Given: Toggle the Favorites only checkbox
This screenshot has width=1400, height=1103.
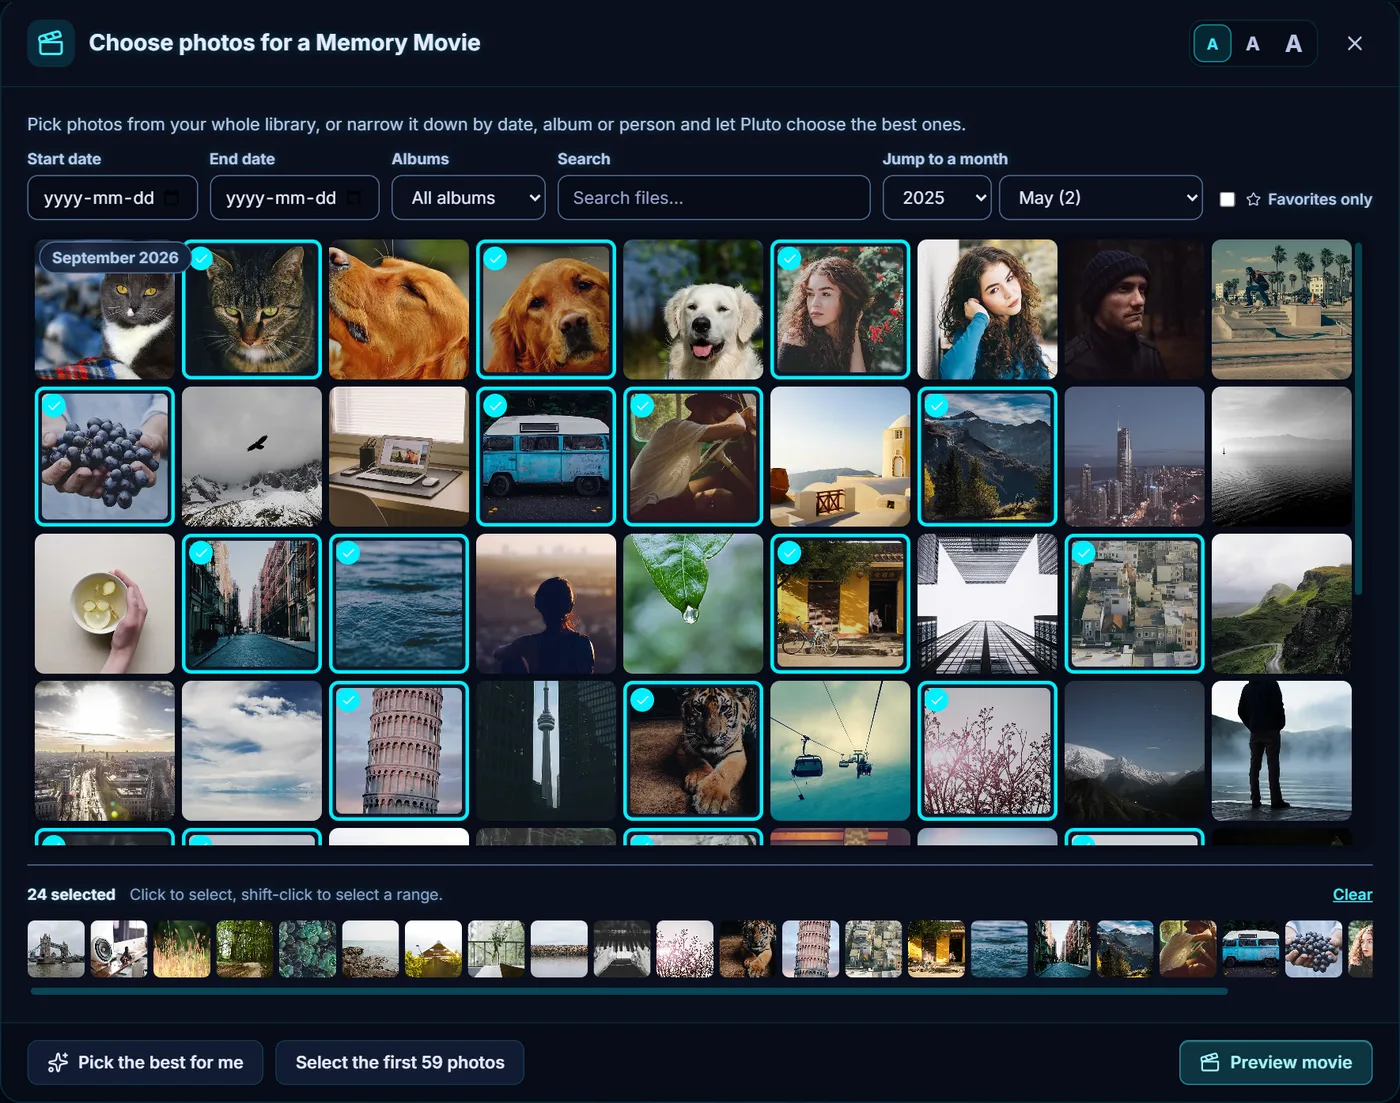Looking at the screenshot, I should (x=1227, y=199).
